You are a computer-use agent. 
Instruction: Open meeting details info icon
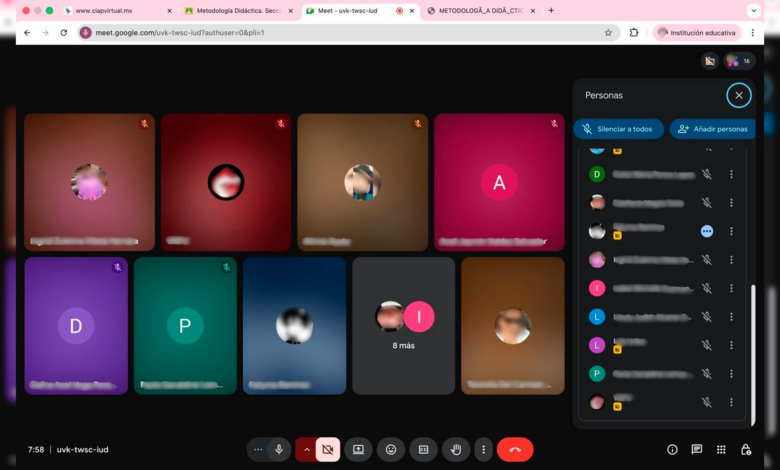672,450
